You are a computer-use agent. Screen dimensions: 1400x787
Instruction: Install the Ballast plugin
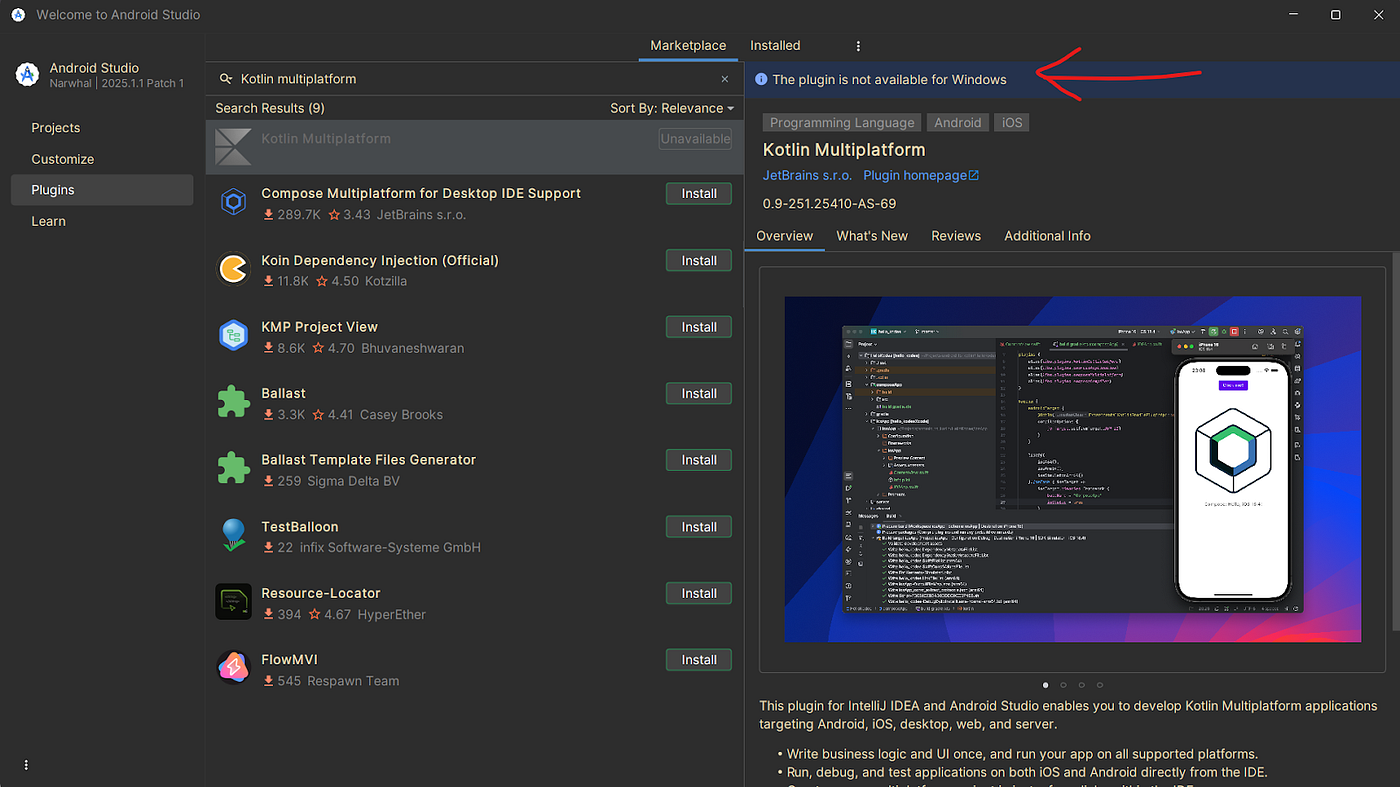tap(699, 394)
